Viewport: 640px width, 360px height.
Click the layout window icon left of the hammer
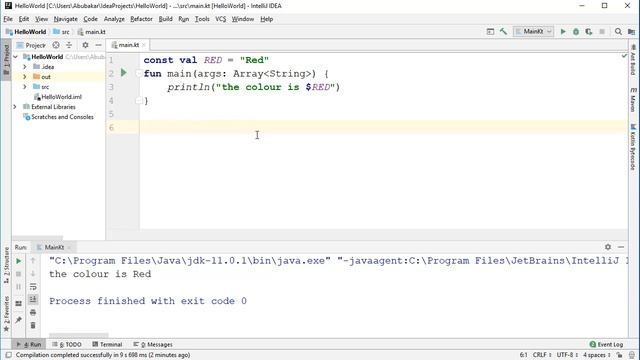pyautogui.click(x=490, y=31)
